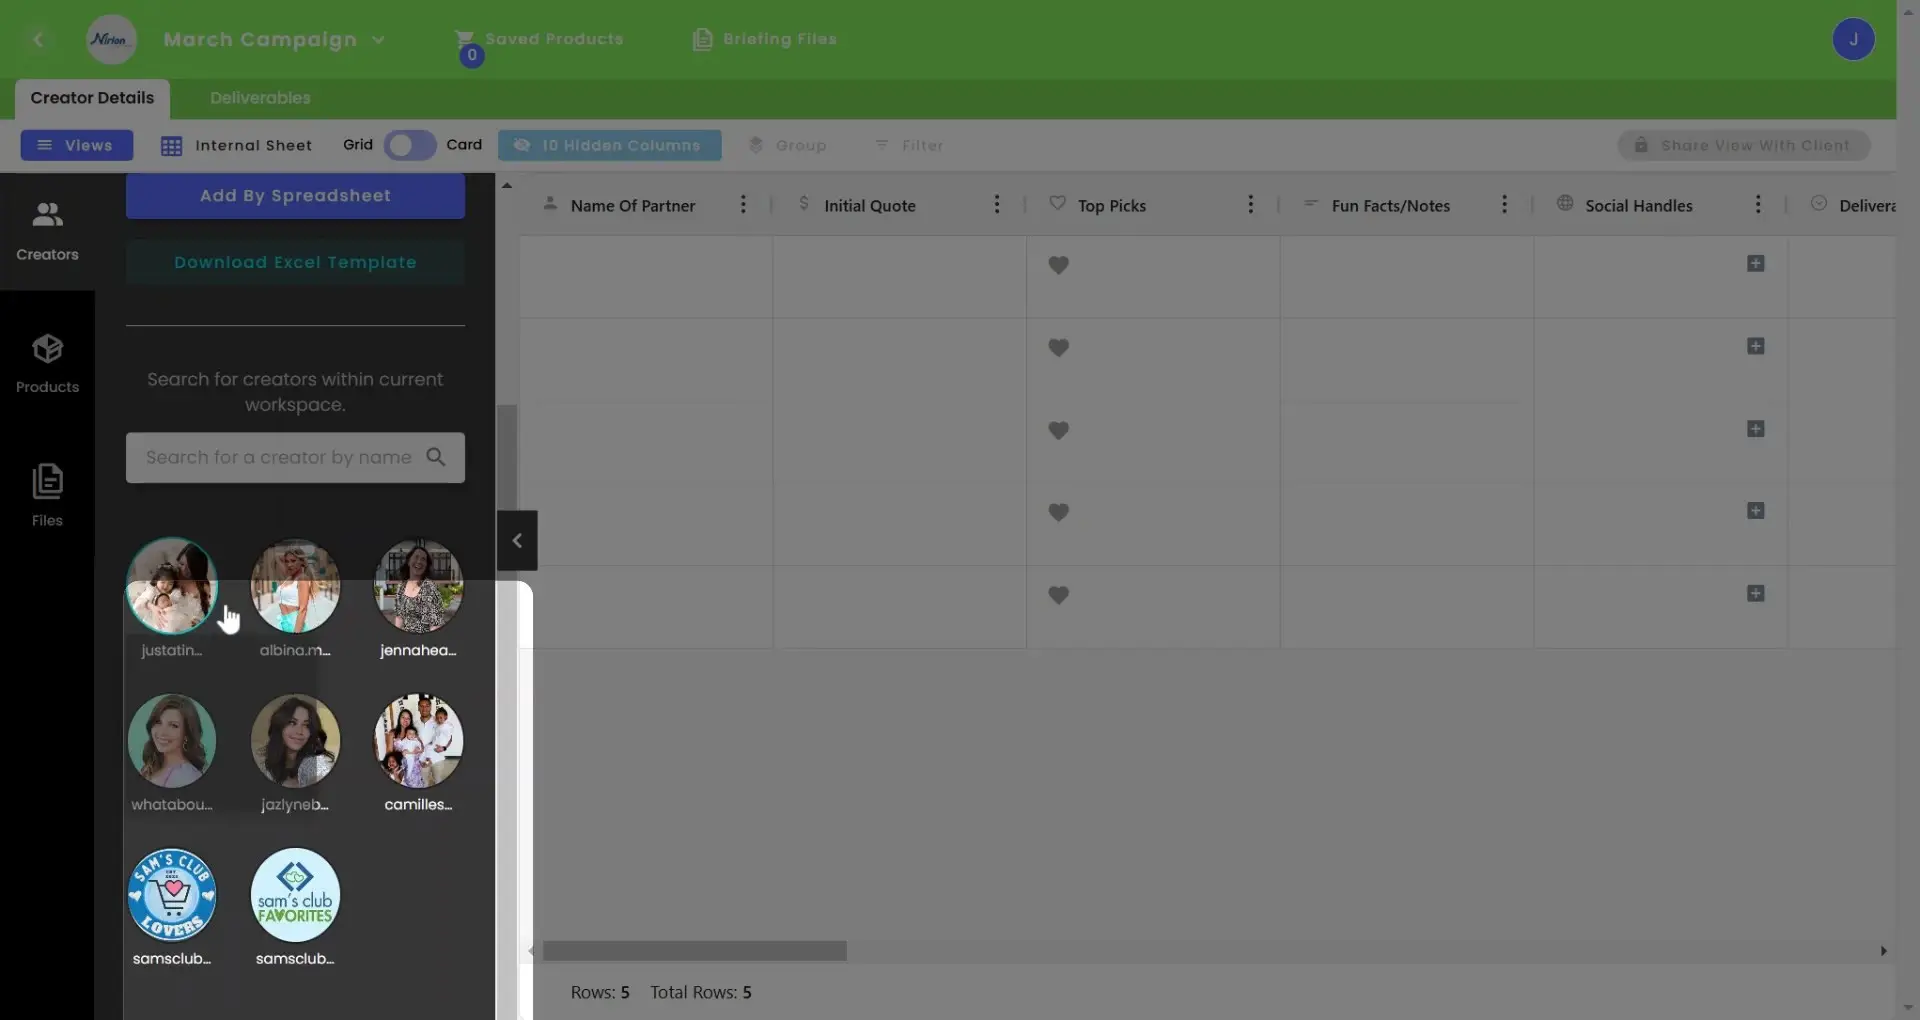Open the user avatar menu
The image size is (1920, 1020).
pyautogui.click(x=1854, y=39)
